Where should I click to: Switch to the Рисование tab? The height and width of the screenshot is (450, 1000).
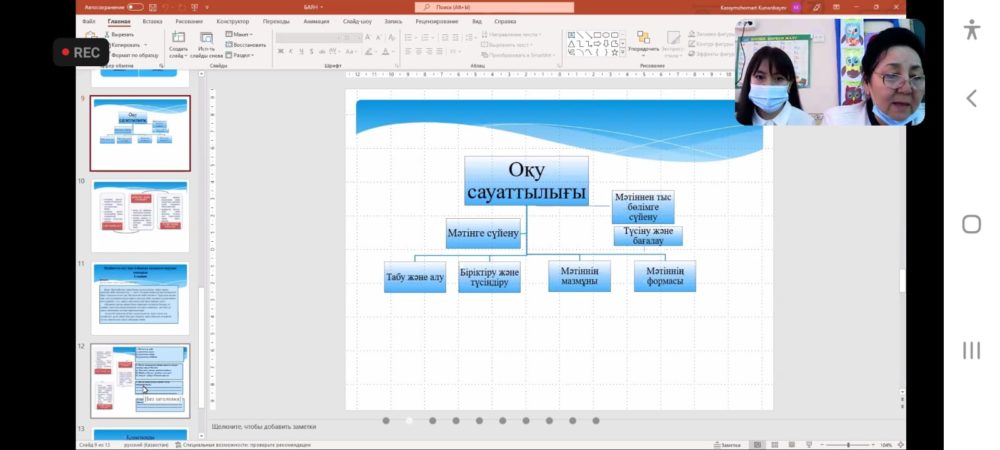point(189,21)
